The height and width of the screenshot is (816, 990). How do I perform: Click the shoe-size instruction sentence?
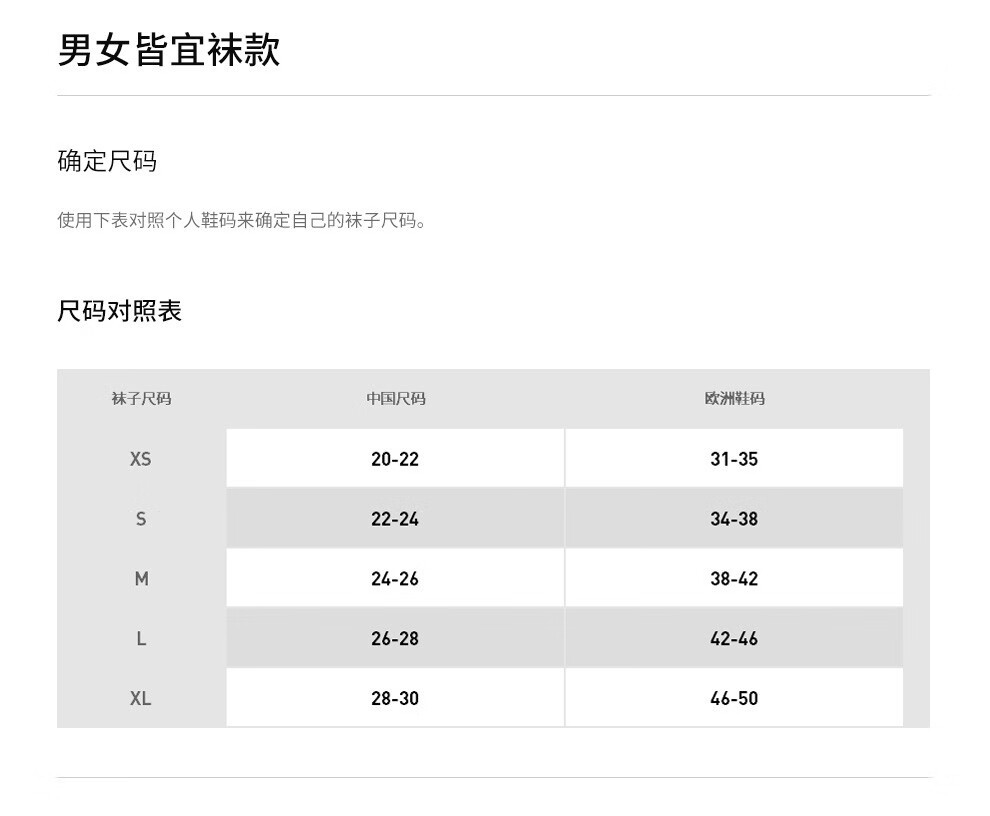coord(242,220)
